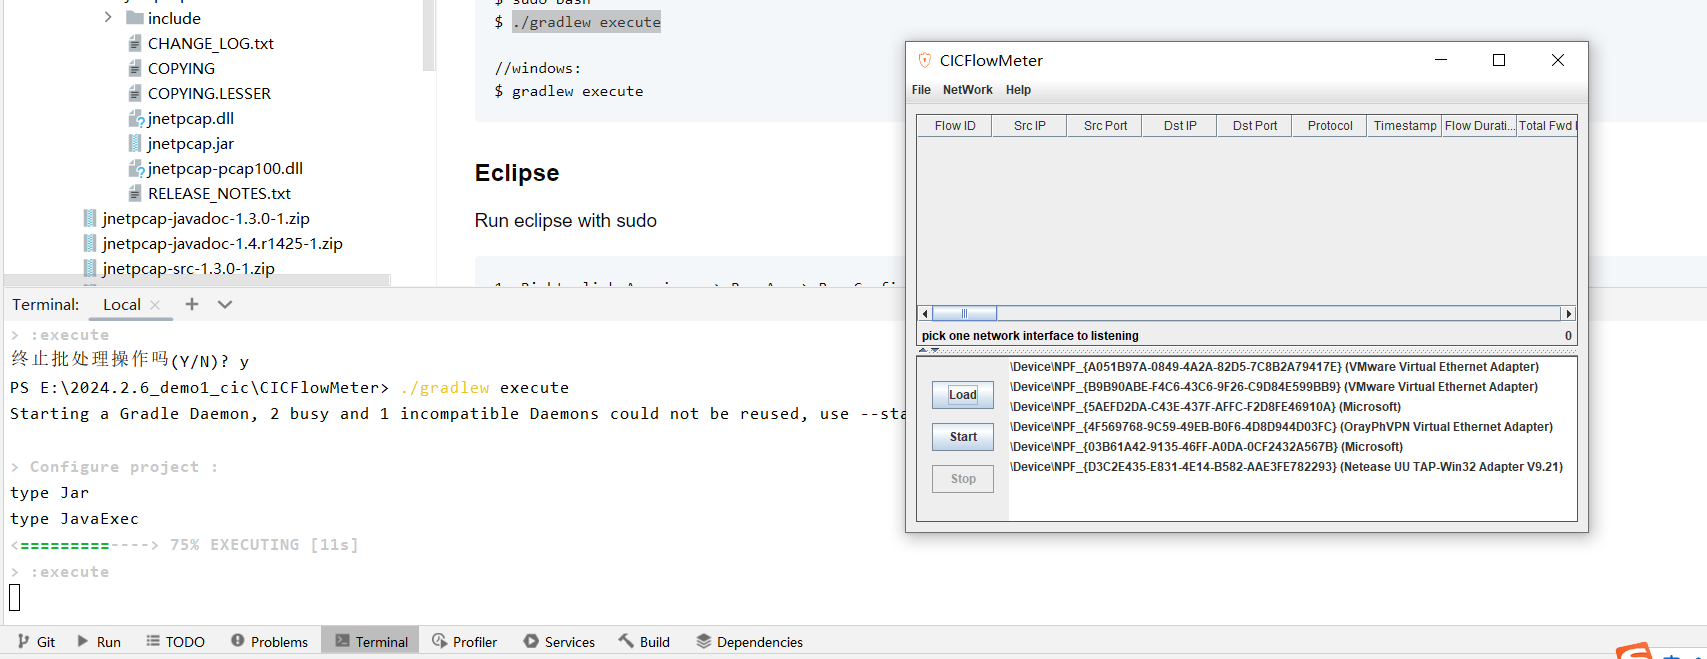This screenshot has height=659, width=1707.
Task: Select jnetpcap-javadoc-1.4.r1425-1.zip
Action: pyautogui.click(x=222, y=243)
